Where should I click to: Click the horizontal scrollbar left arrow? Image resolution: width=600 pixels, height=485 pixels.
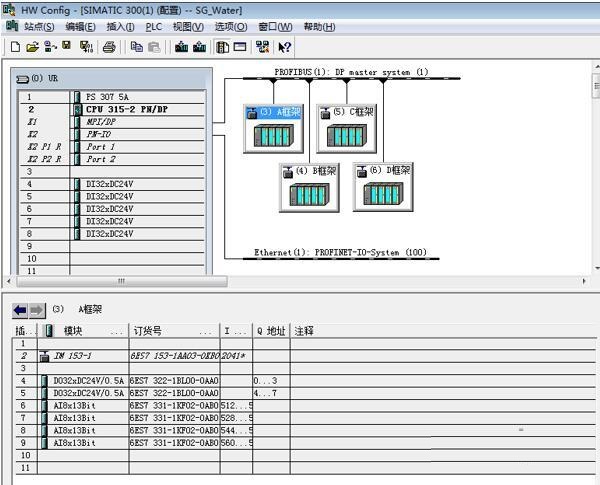(9, 281)
